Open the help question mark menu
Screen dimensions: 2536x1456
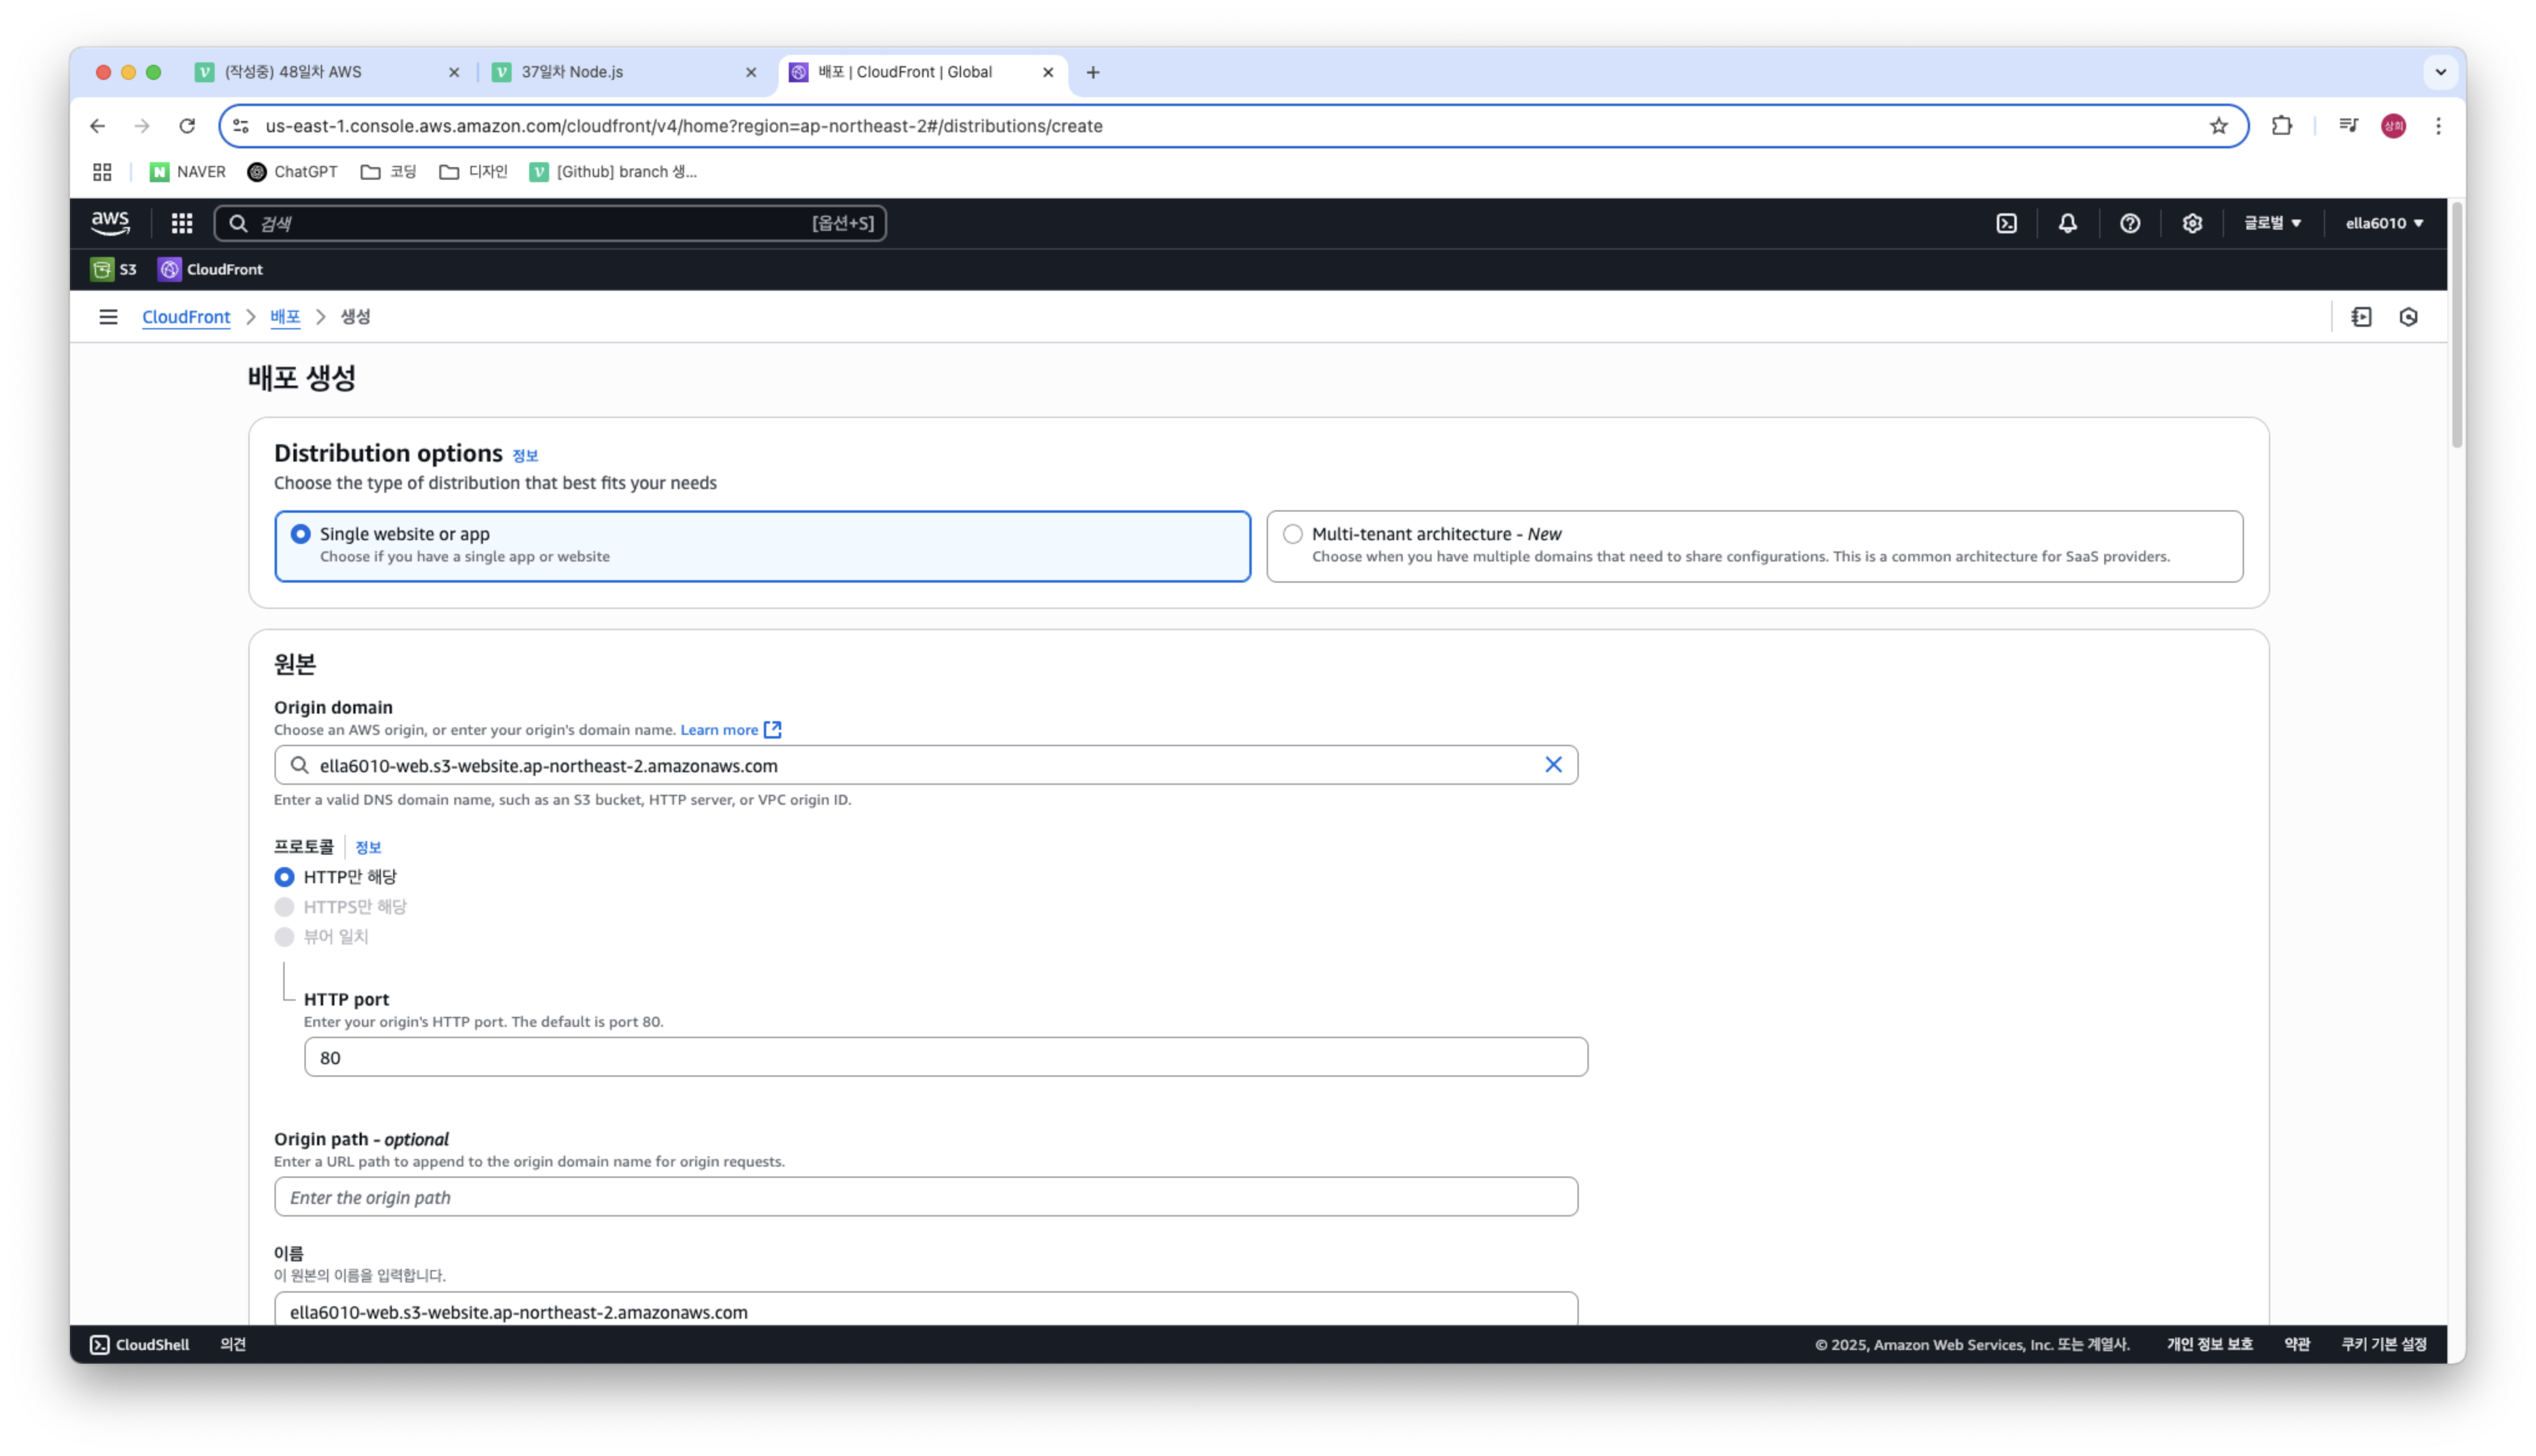tap(2129, 223)
